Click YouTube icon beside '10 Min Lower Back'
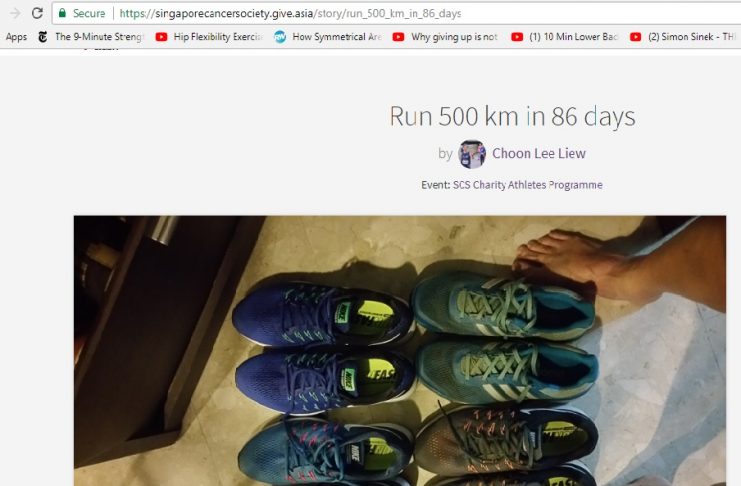 click(517, 37)
